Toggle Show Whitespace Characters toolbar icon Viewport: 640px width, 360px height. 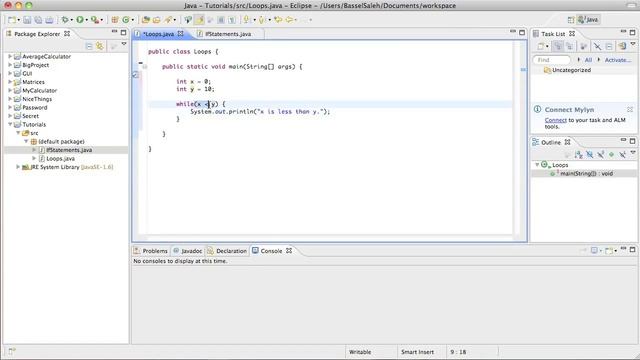click(232, 20)
